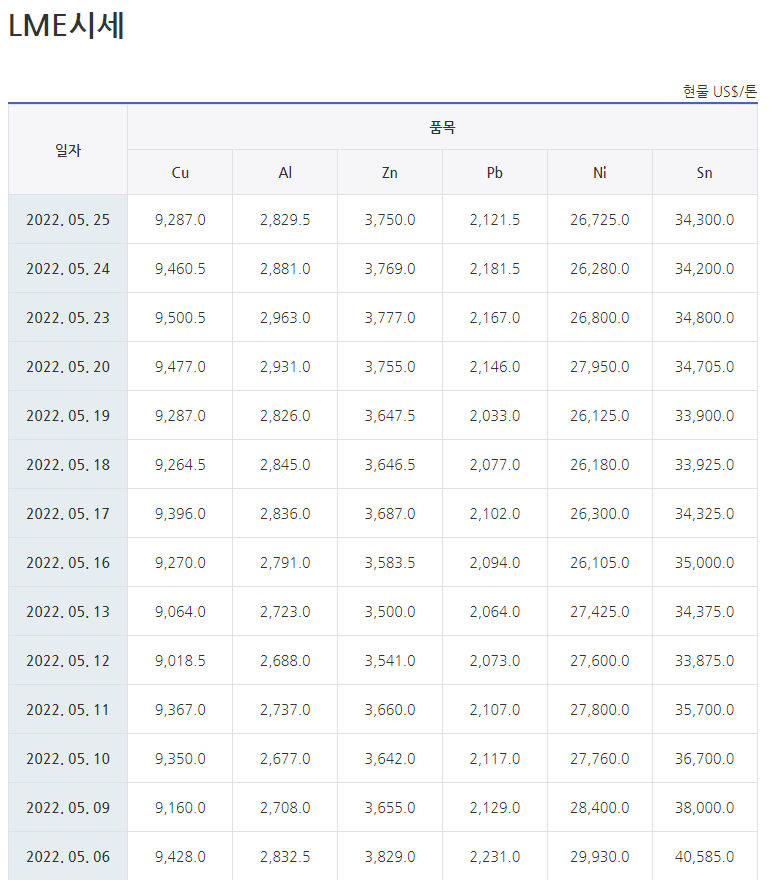Click Pb price 2,181.5
This screenshot has width=769, height=880.
pyautogui.click(x=495, y=268)
